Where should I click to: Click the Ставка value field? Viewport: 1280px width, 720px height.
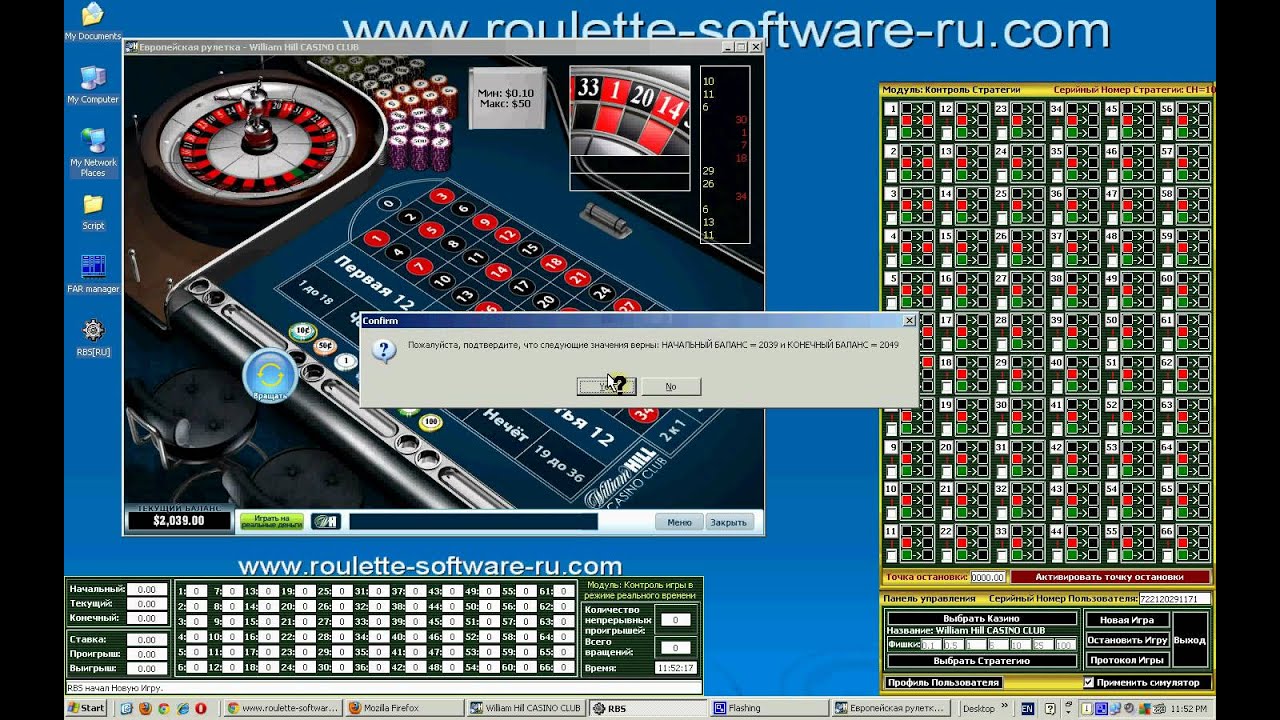146,639
